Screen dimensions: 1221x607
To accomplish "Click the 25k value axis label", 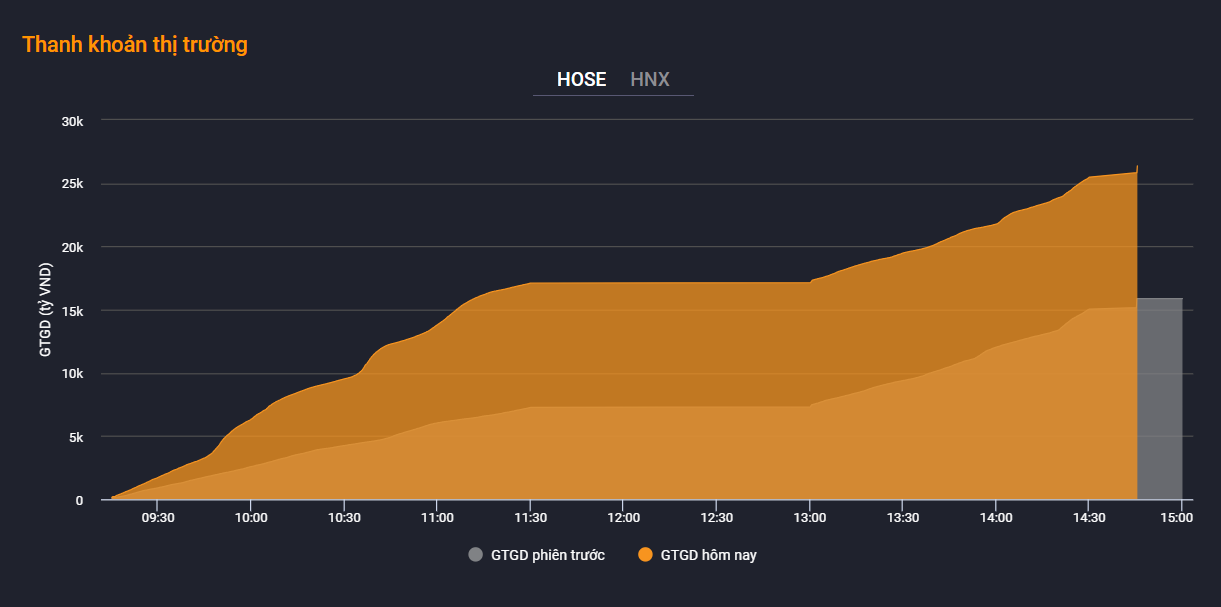I will [72, 184].
